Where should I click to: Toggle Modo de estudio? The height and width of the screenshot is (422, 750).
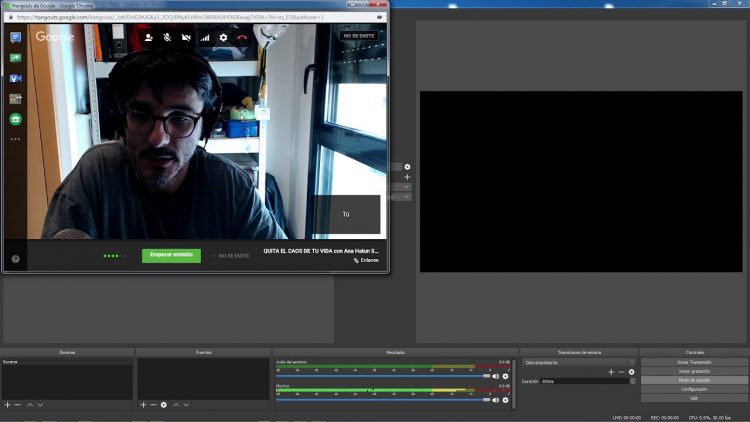tap(694, 380)
